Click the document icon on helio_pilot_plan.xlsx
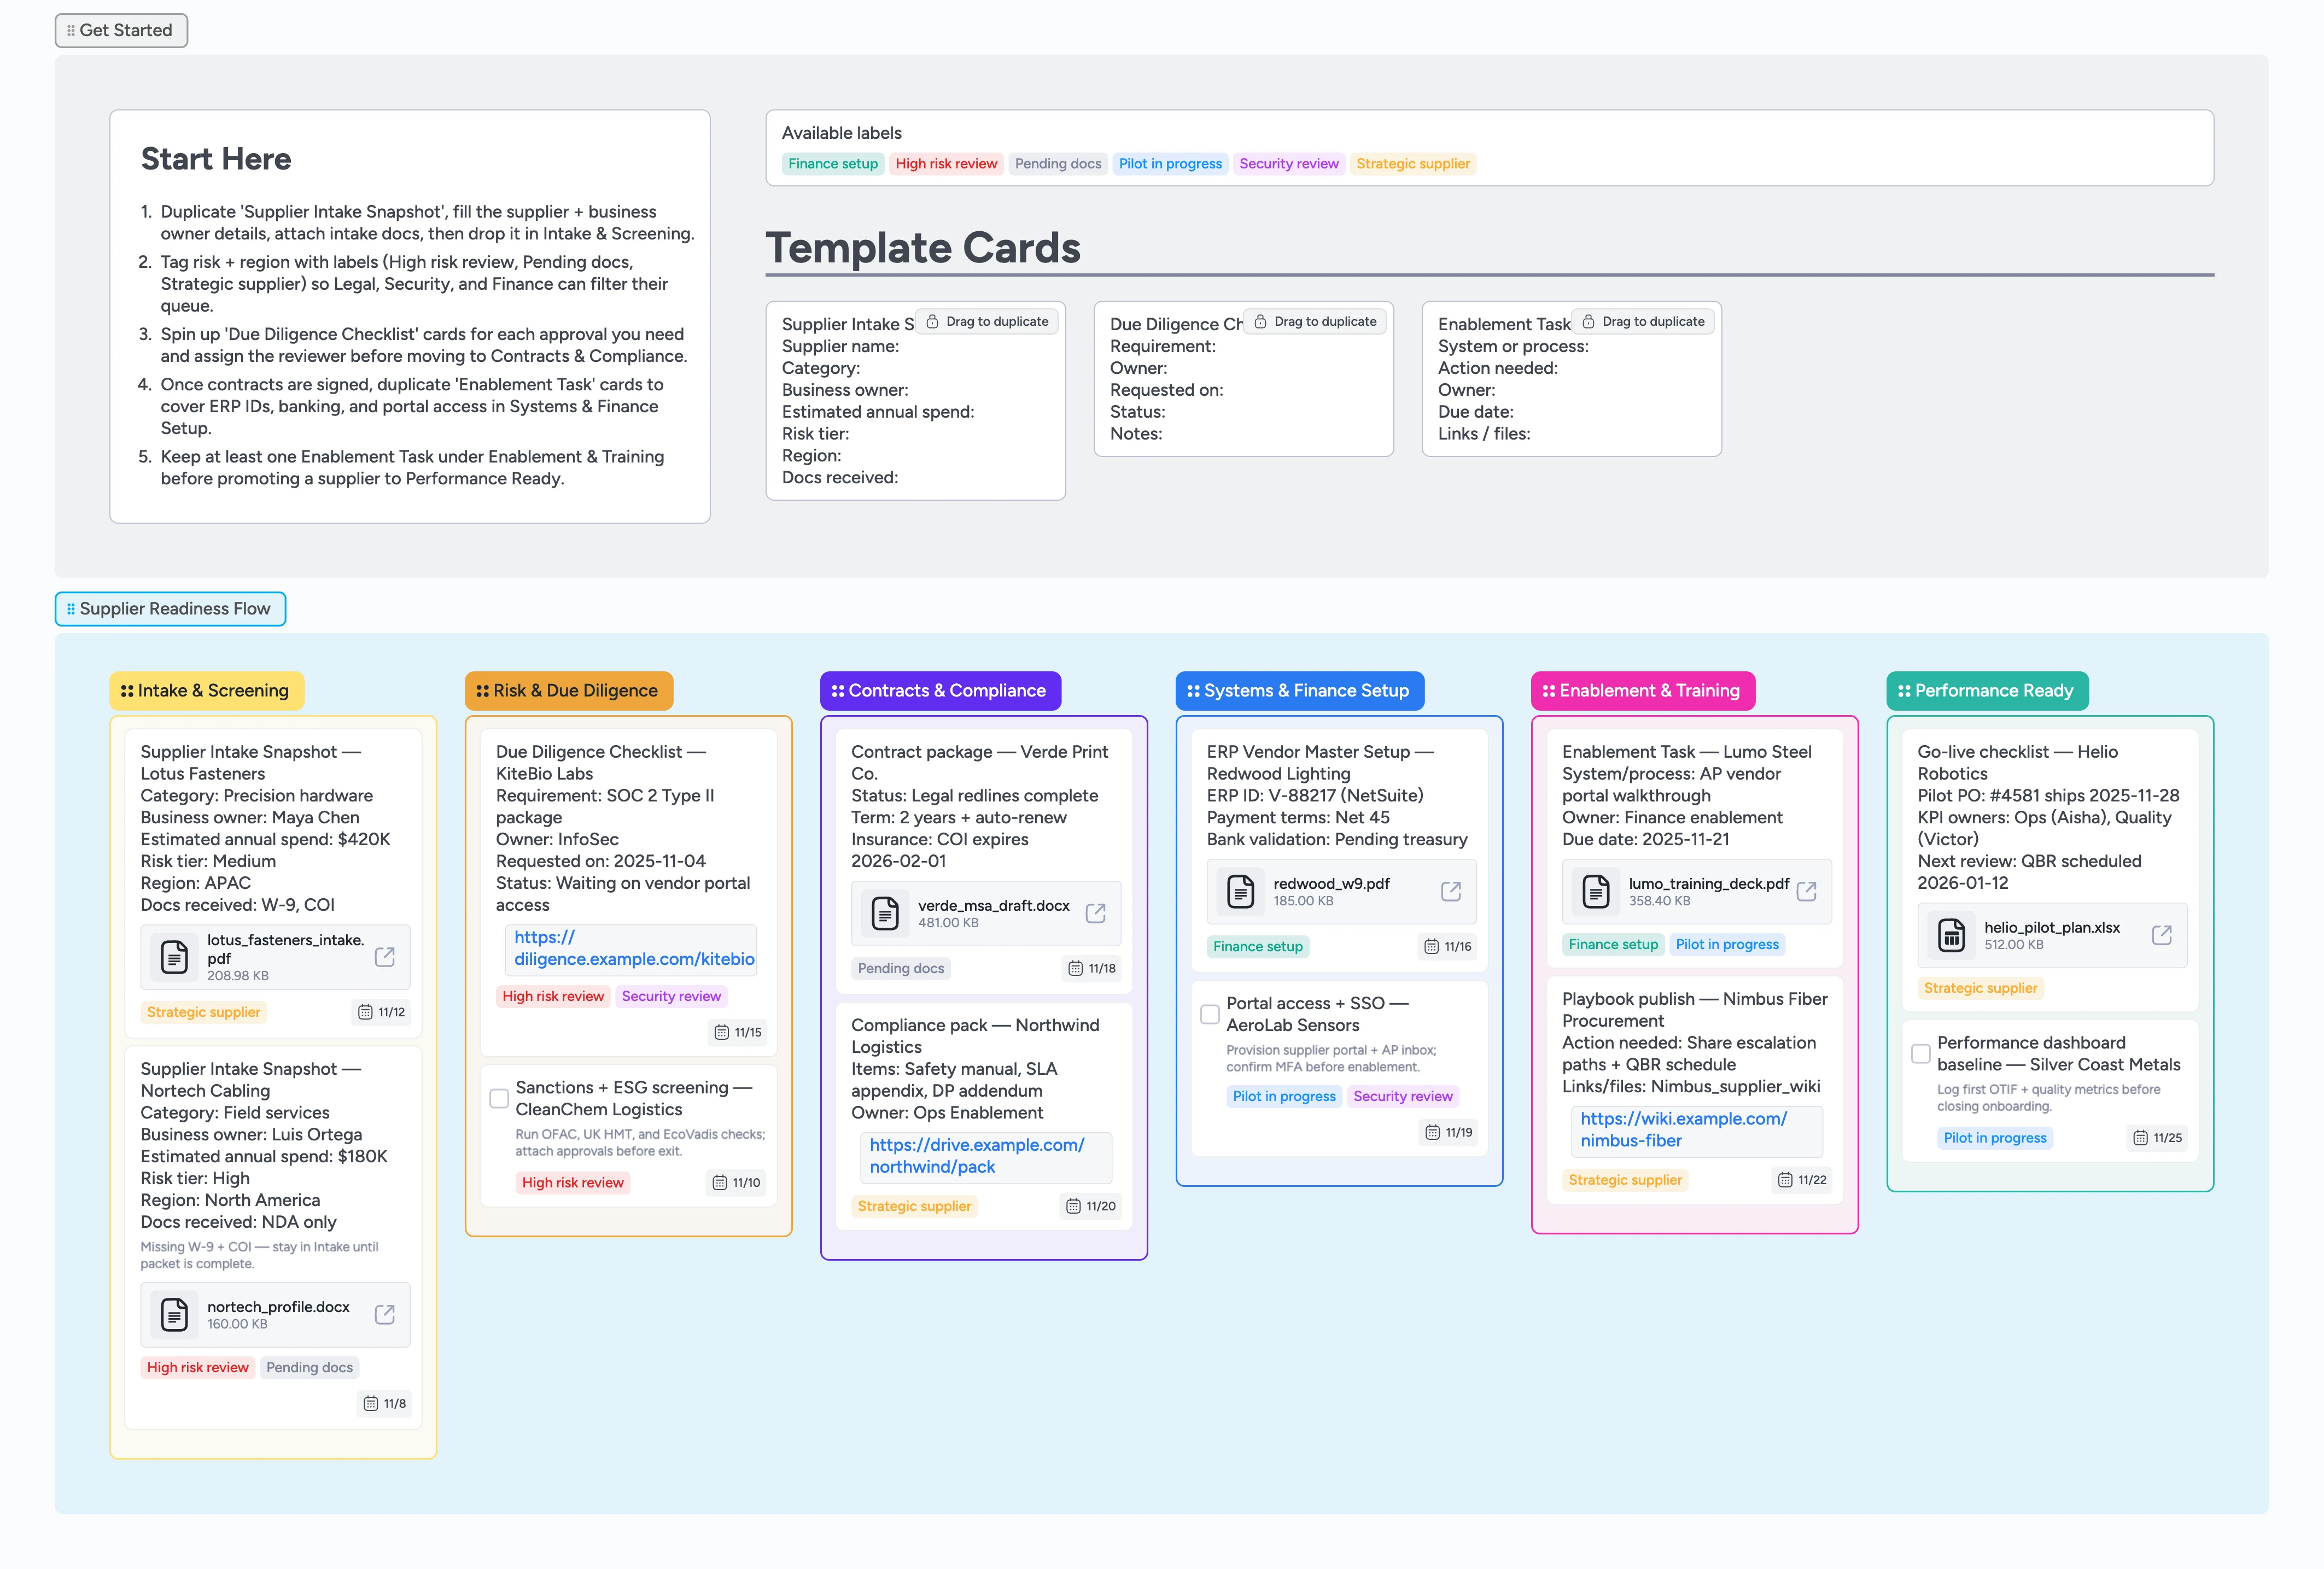Viewport: 2324px width, 1569px height. coord(1952,935)
